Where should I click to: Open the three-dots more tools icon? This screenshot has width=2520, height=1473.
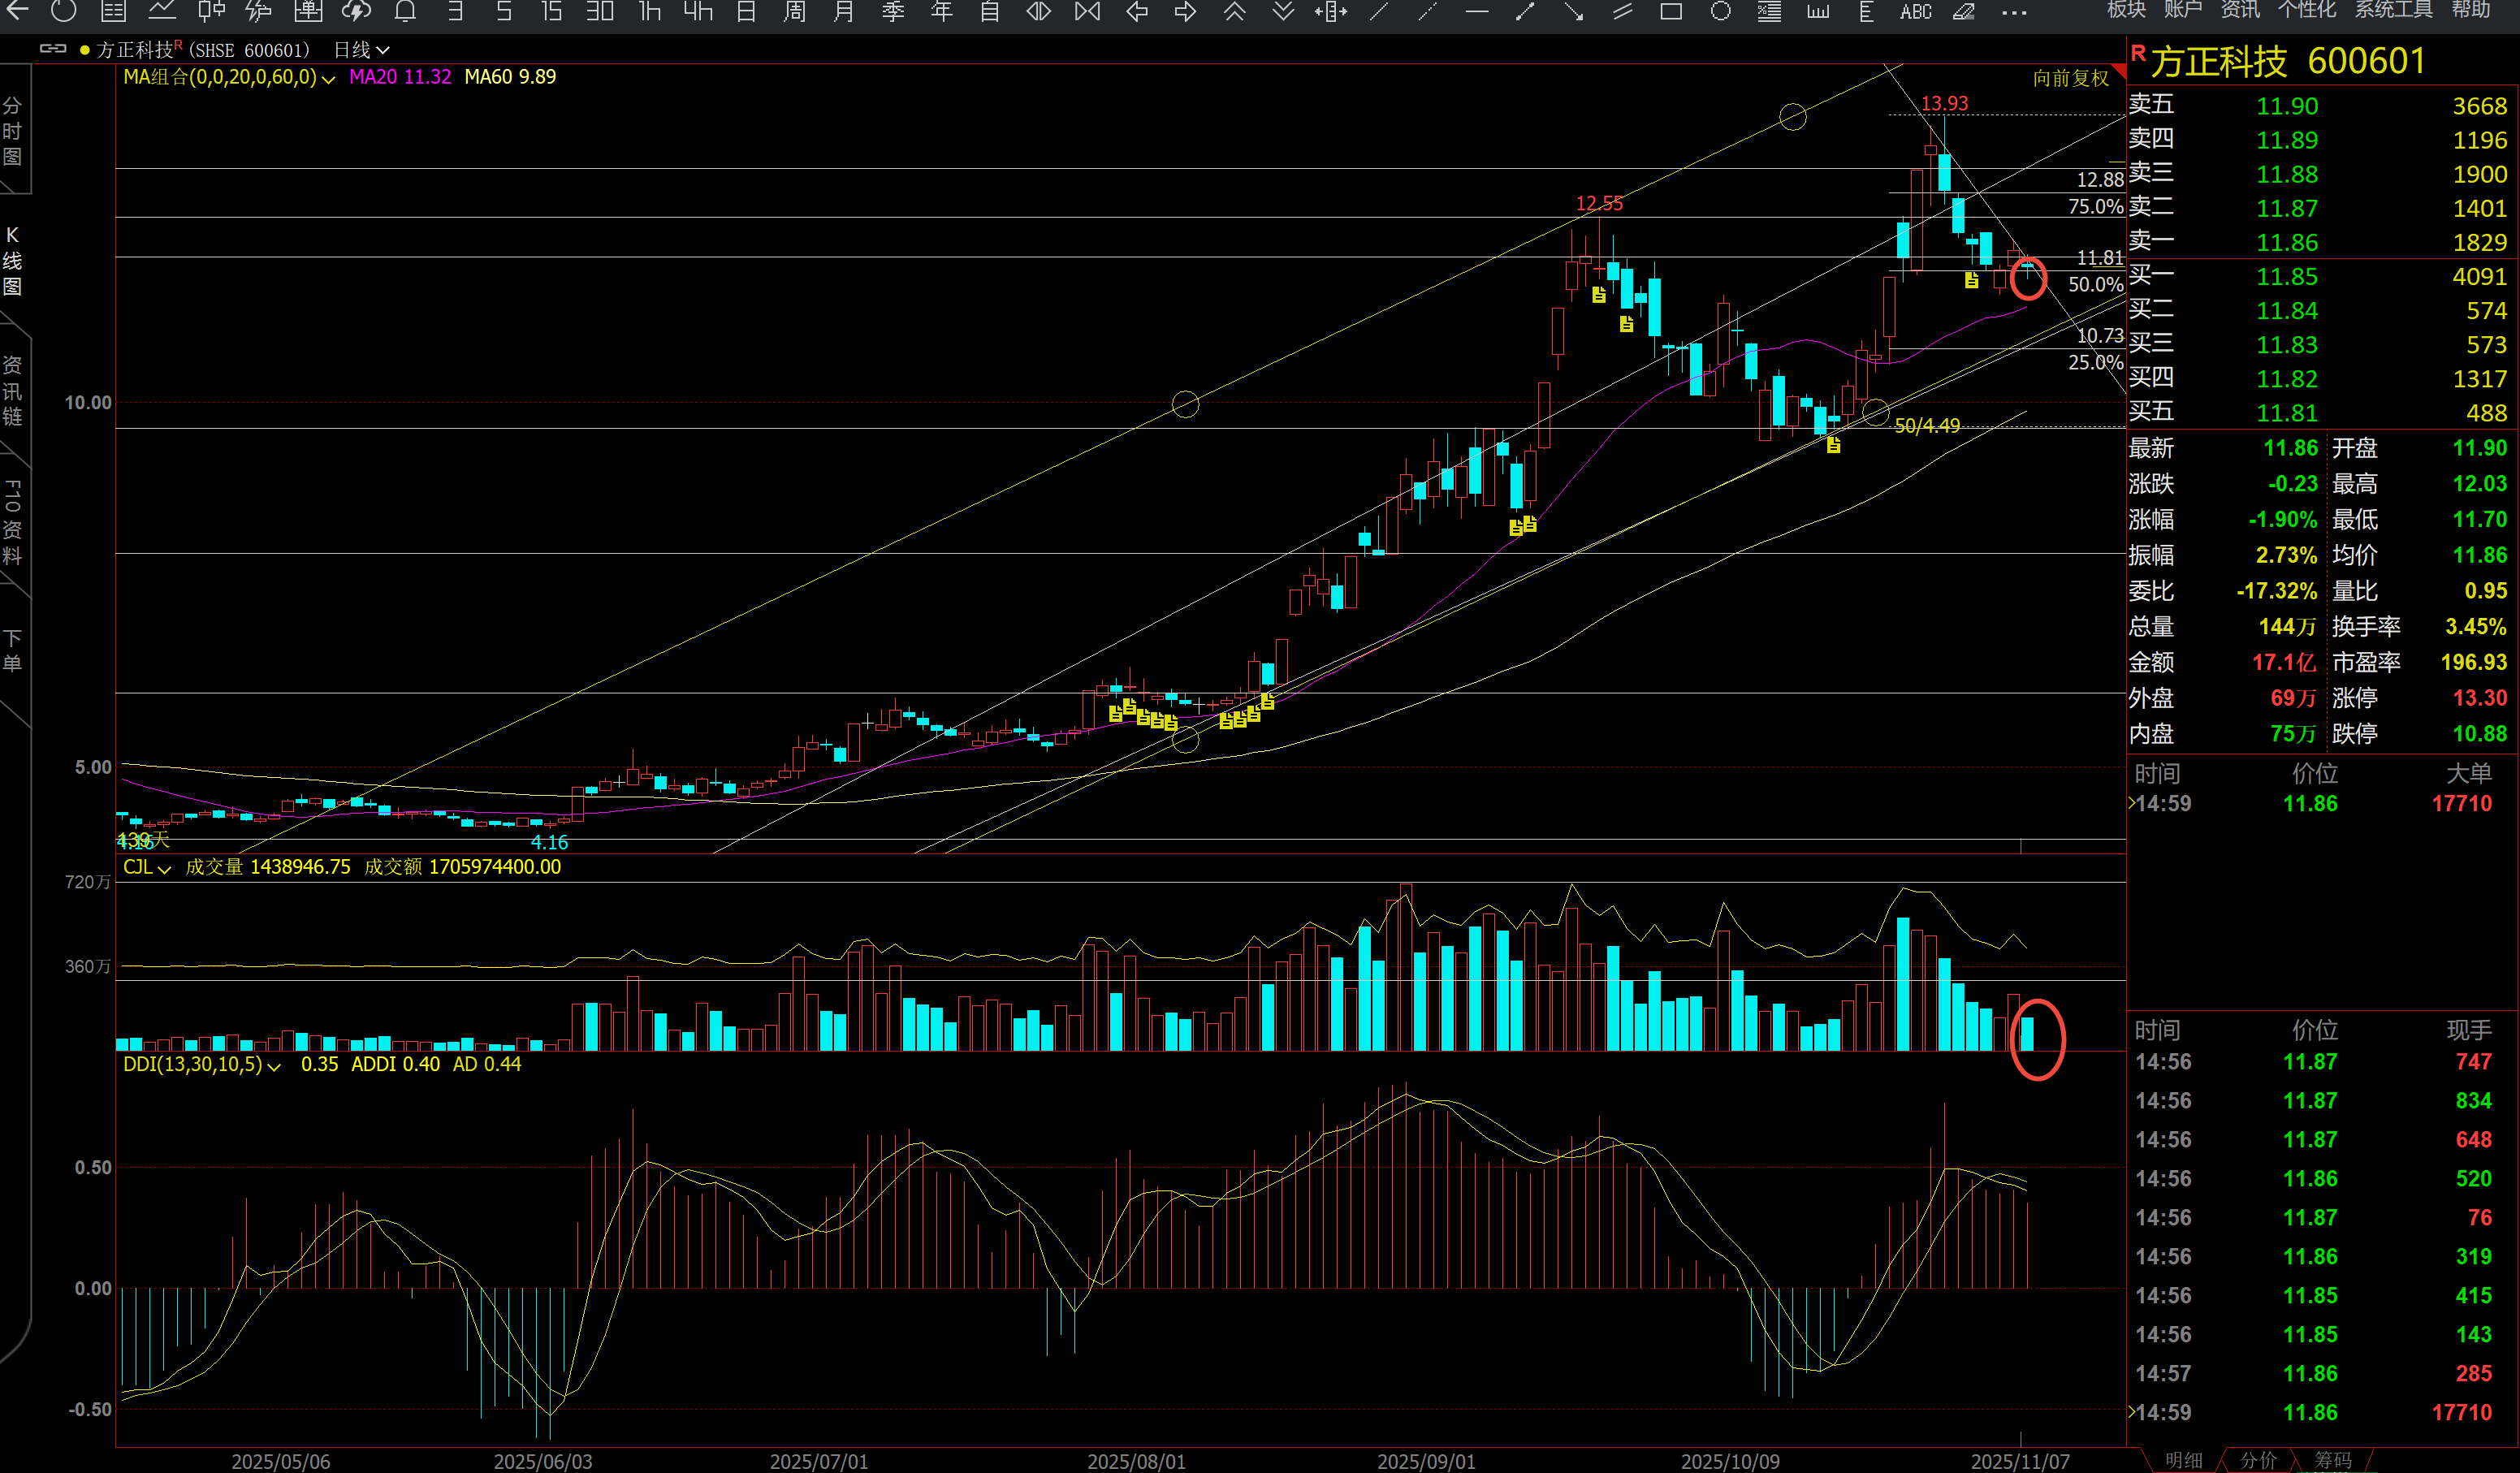pyautogui.click(x=2014, y=12)
